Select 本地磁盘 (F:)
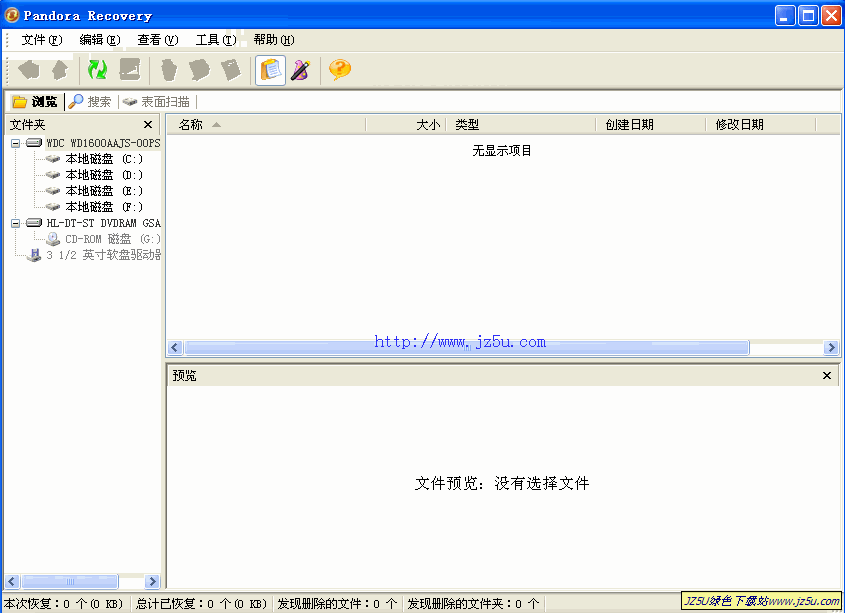Screen dimensions: 845x613 (104, 207)
